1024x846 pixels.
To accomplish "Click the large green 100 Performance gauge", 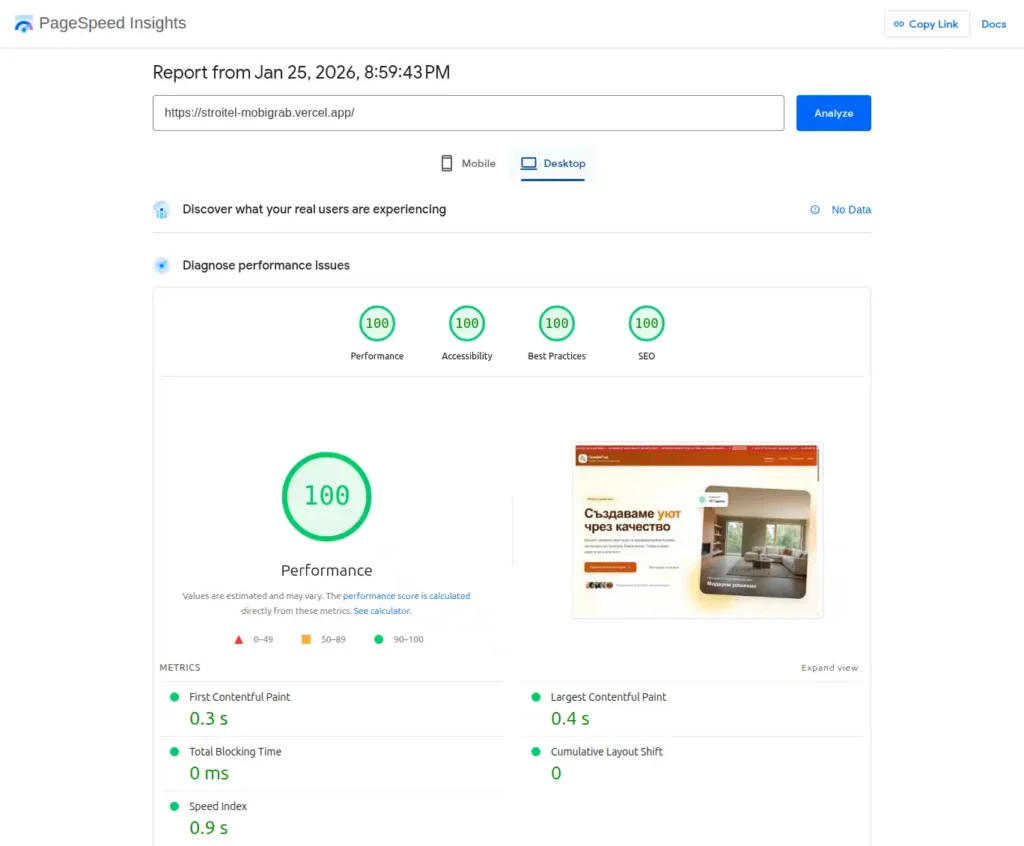I will (x=326, y=496).
